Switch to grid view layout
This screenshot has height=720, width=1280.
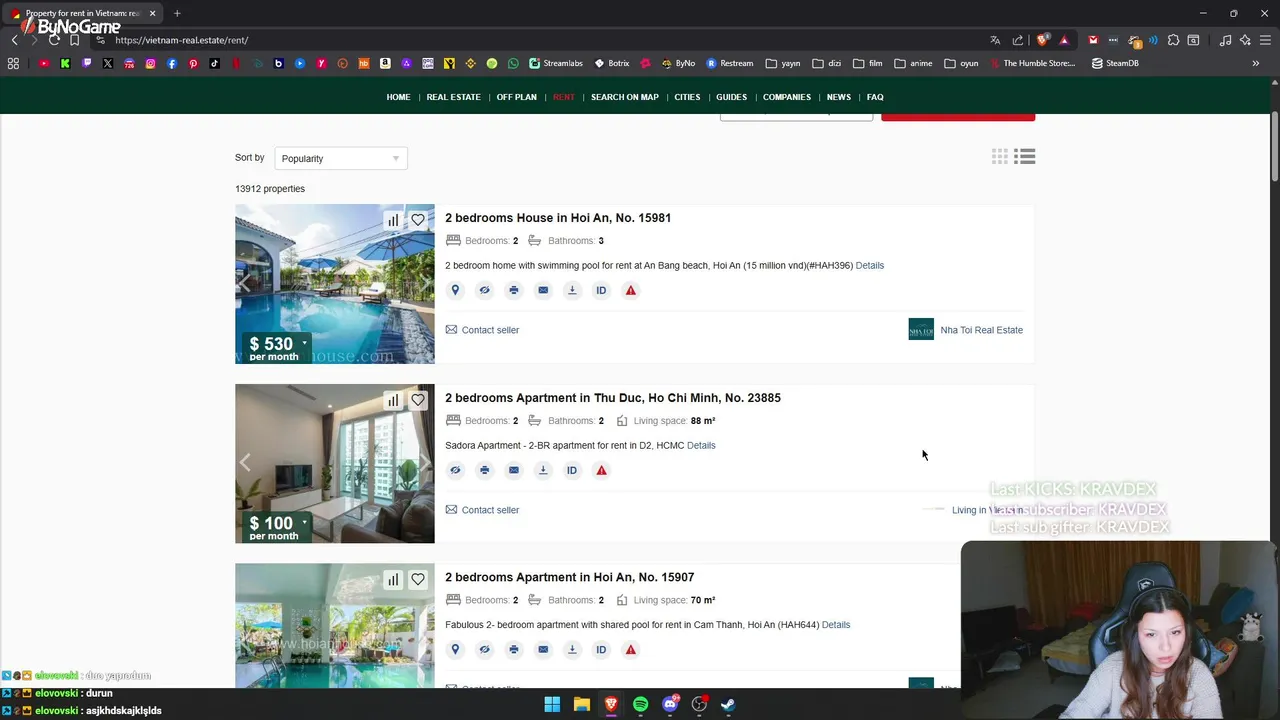click(x=1000, y=156)
